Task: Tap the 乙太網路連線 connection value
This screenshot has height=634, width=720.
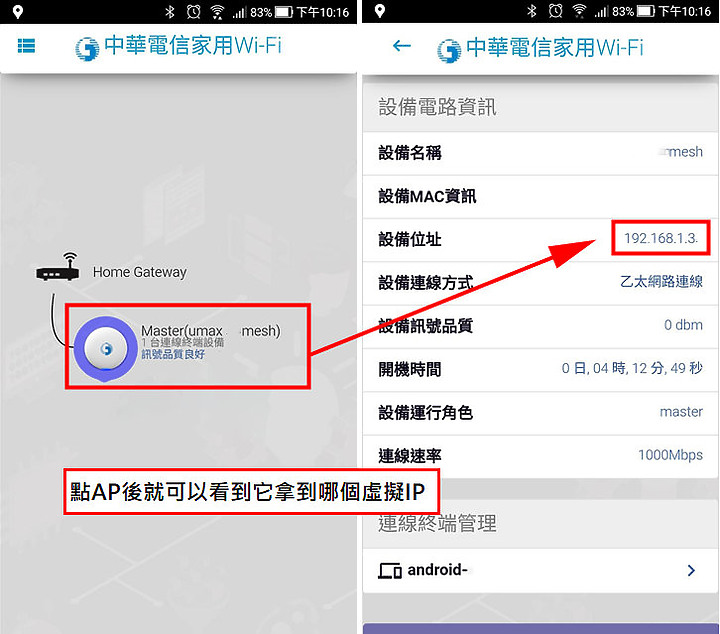Action: [661, 281]
